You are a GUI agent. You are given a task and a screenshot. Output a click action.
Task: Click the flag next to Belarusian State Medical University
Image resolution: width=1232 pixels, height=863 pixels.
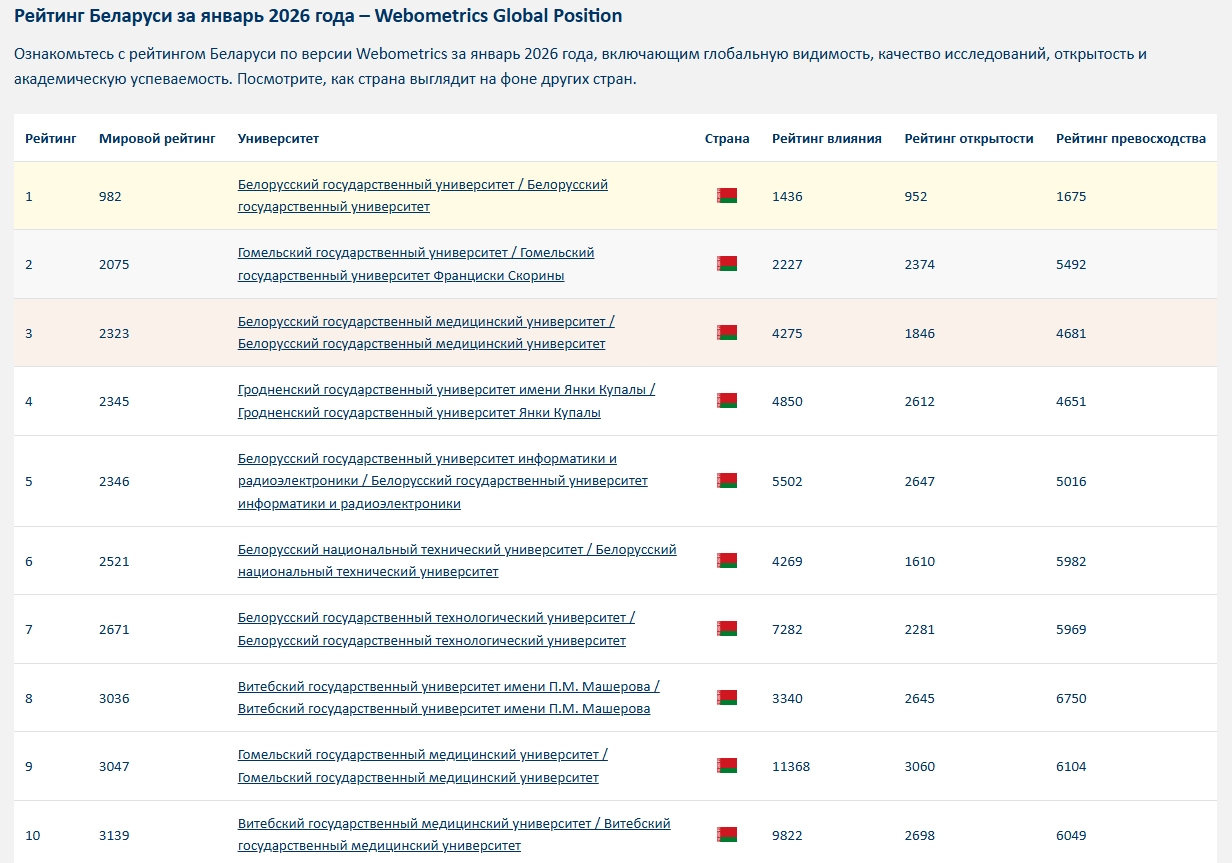pyautogui.click(x=726, y=333)
